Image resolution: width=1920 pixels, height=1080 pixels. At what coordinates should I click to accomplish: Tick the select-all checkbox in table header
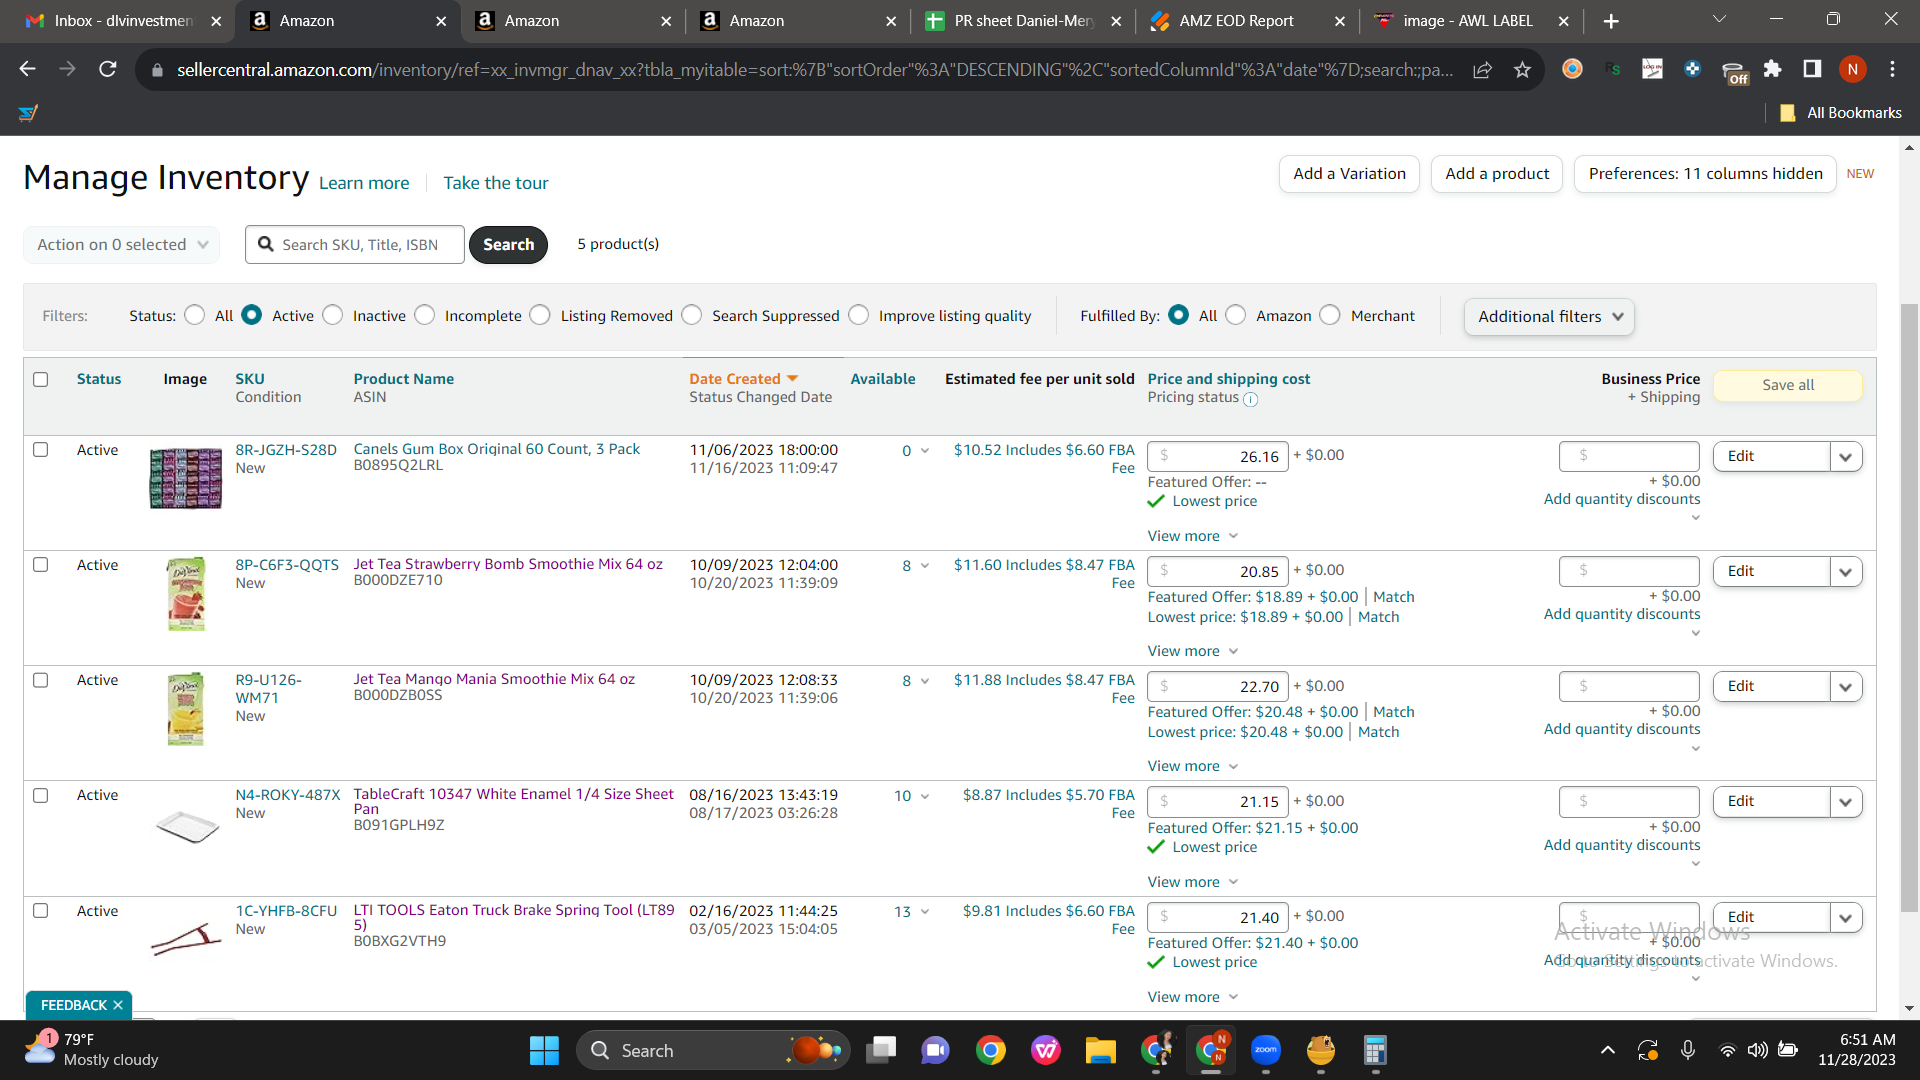41,380
